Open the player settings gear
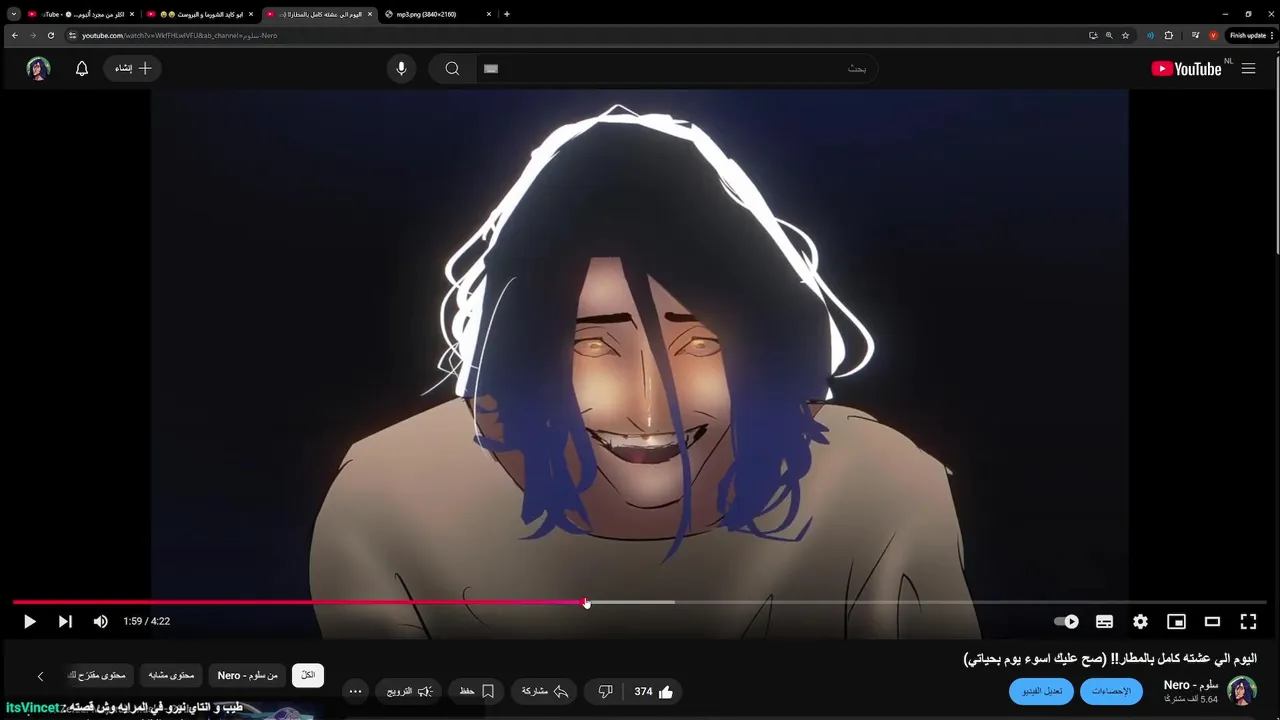The width and height of the screenshot is (1280, 720). 1140,621
